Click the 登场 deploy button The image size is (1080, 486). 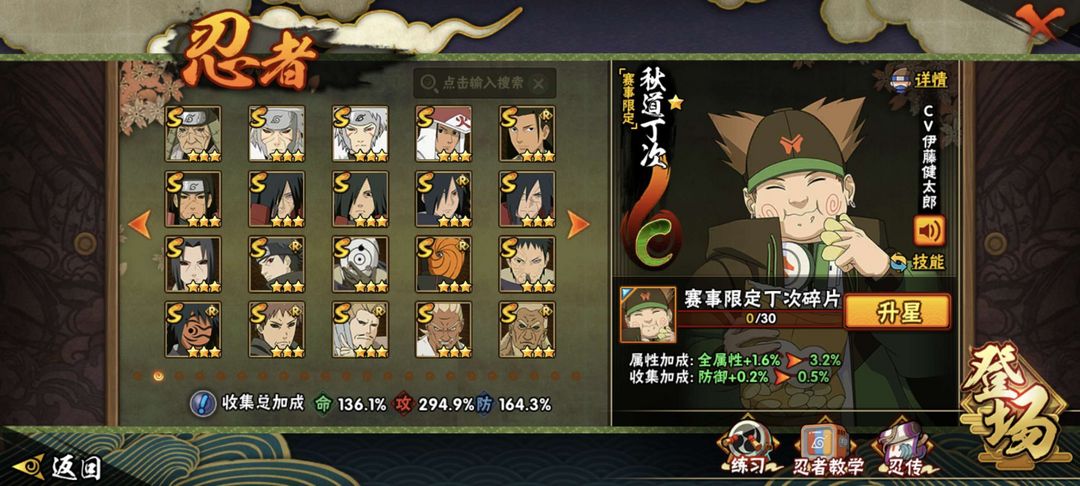click(1015, 408)
